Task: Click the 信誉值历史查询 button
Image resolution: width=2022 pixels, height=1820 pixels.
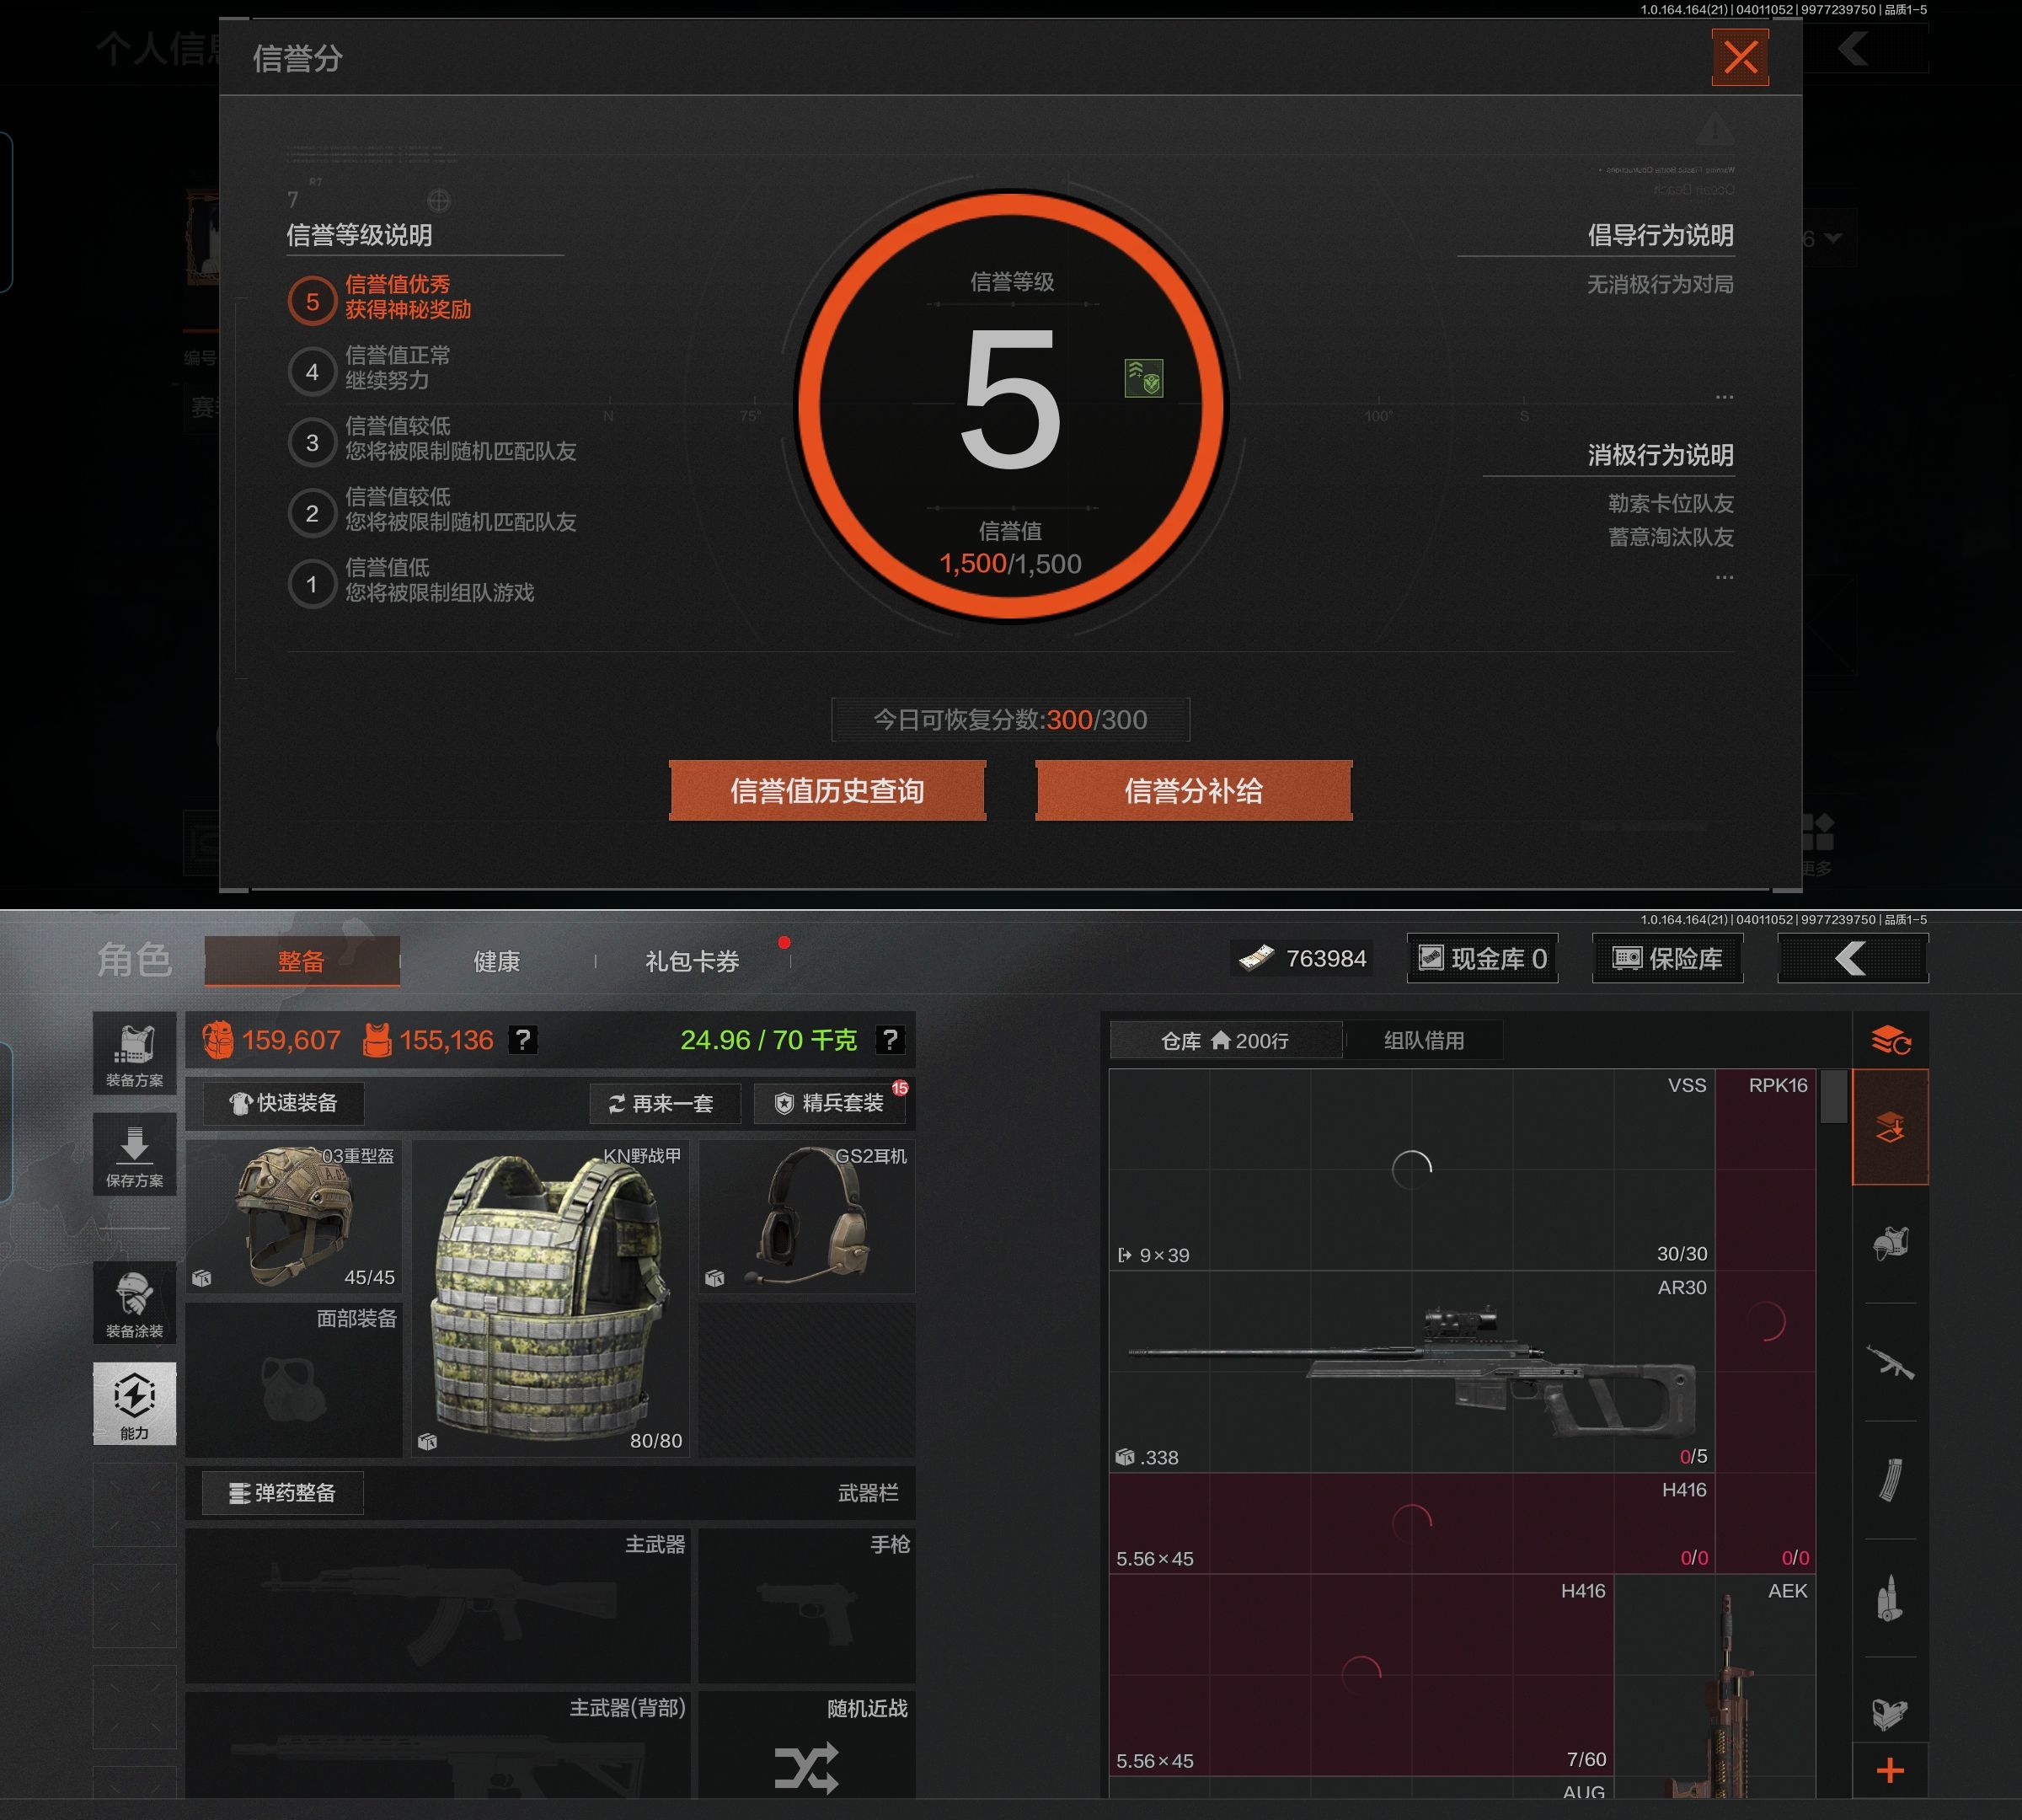Action: 827,791
